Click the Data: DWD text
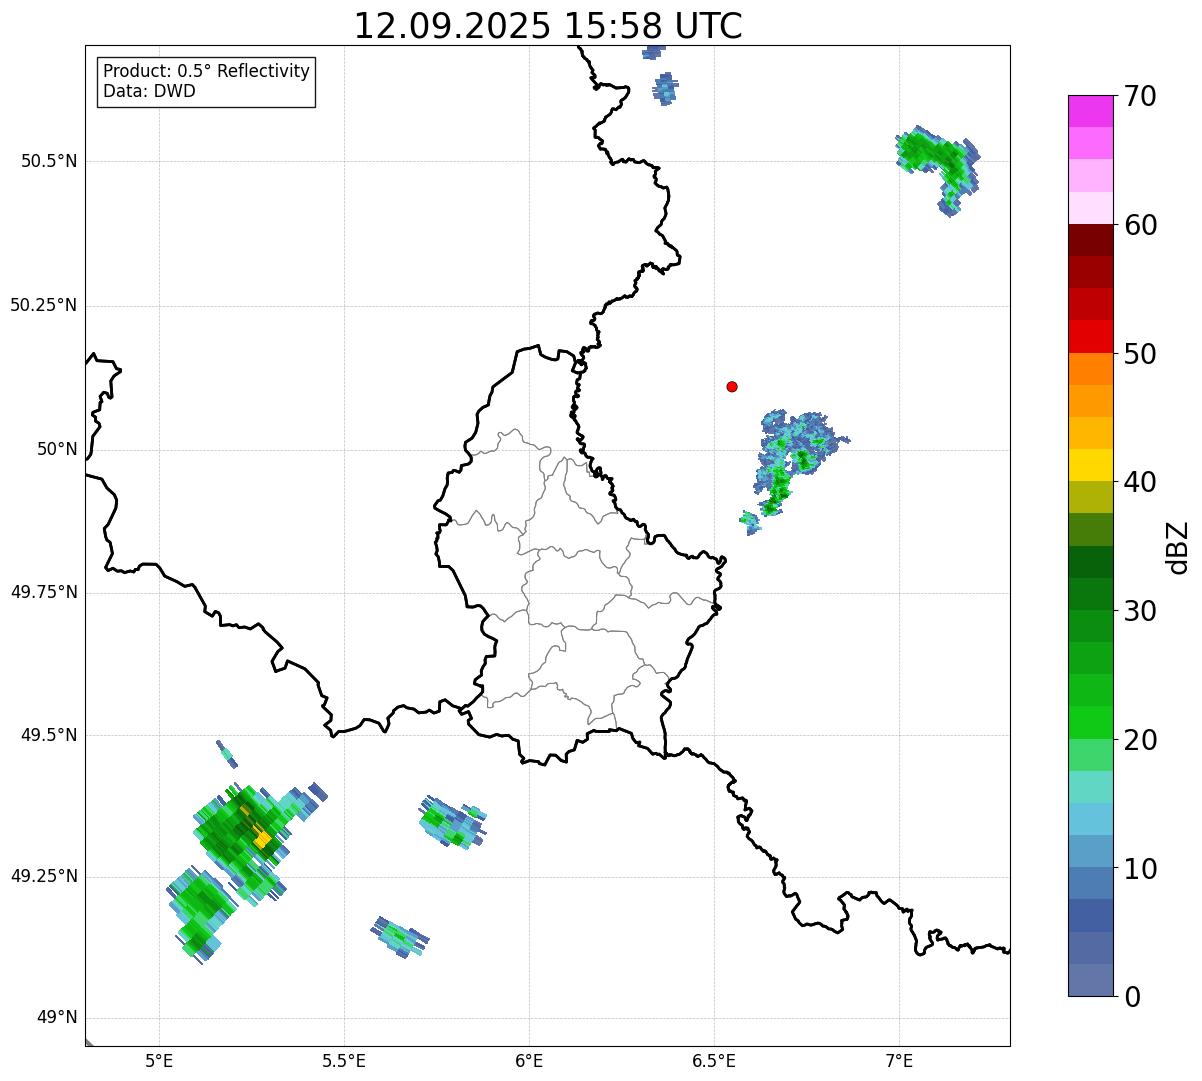1202x1081 pixels. [x=149, y=92]
